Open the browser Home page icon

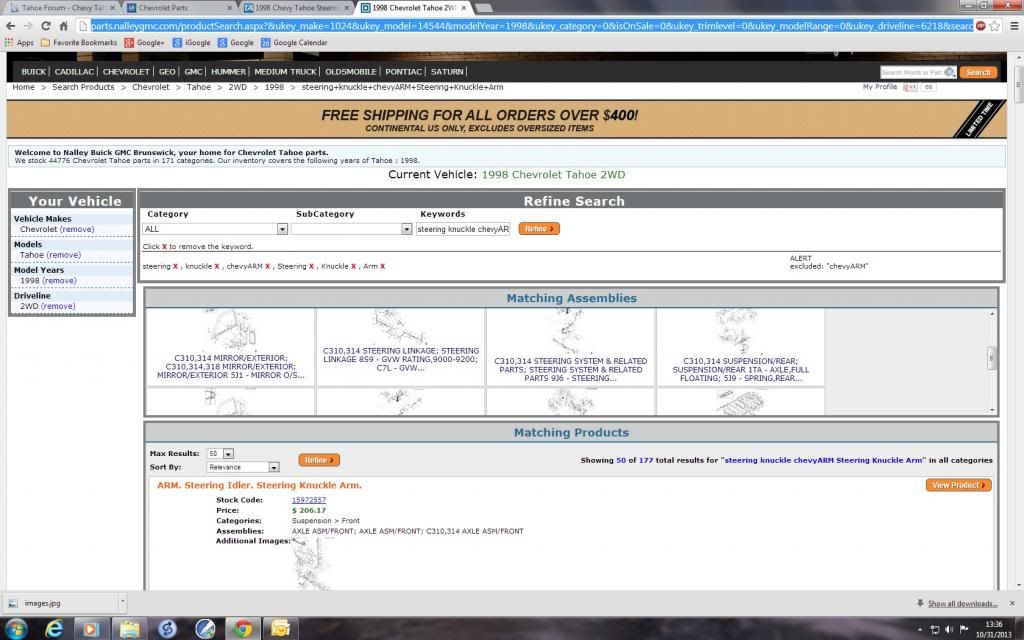pos(63,26)
